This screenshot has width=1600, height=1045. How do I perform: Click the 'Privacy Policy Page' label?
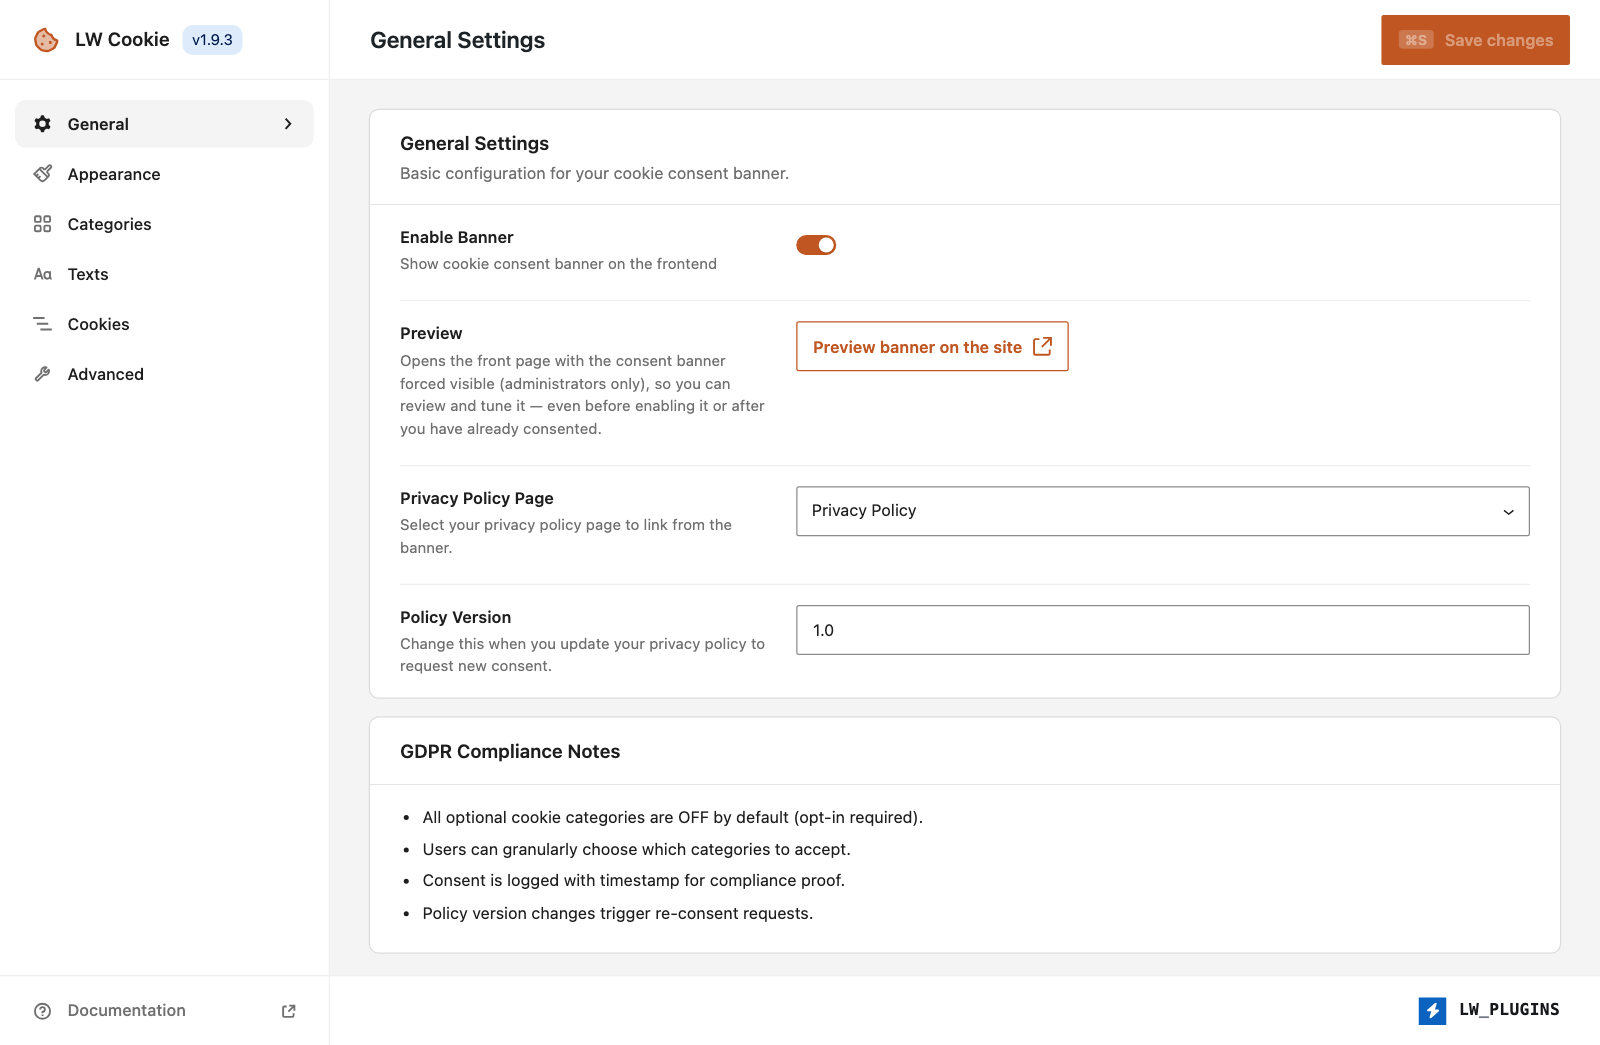coord(477,498)
